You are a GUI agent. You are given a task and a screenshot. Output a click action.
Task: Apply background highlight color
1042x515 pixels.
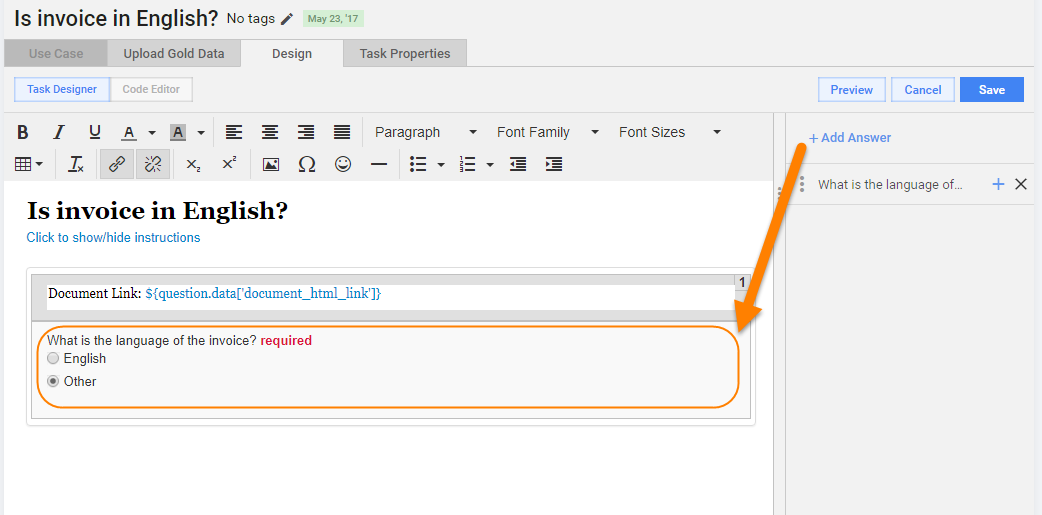pyautogui.click(x=177, y=132)
